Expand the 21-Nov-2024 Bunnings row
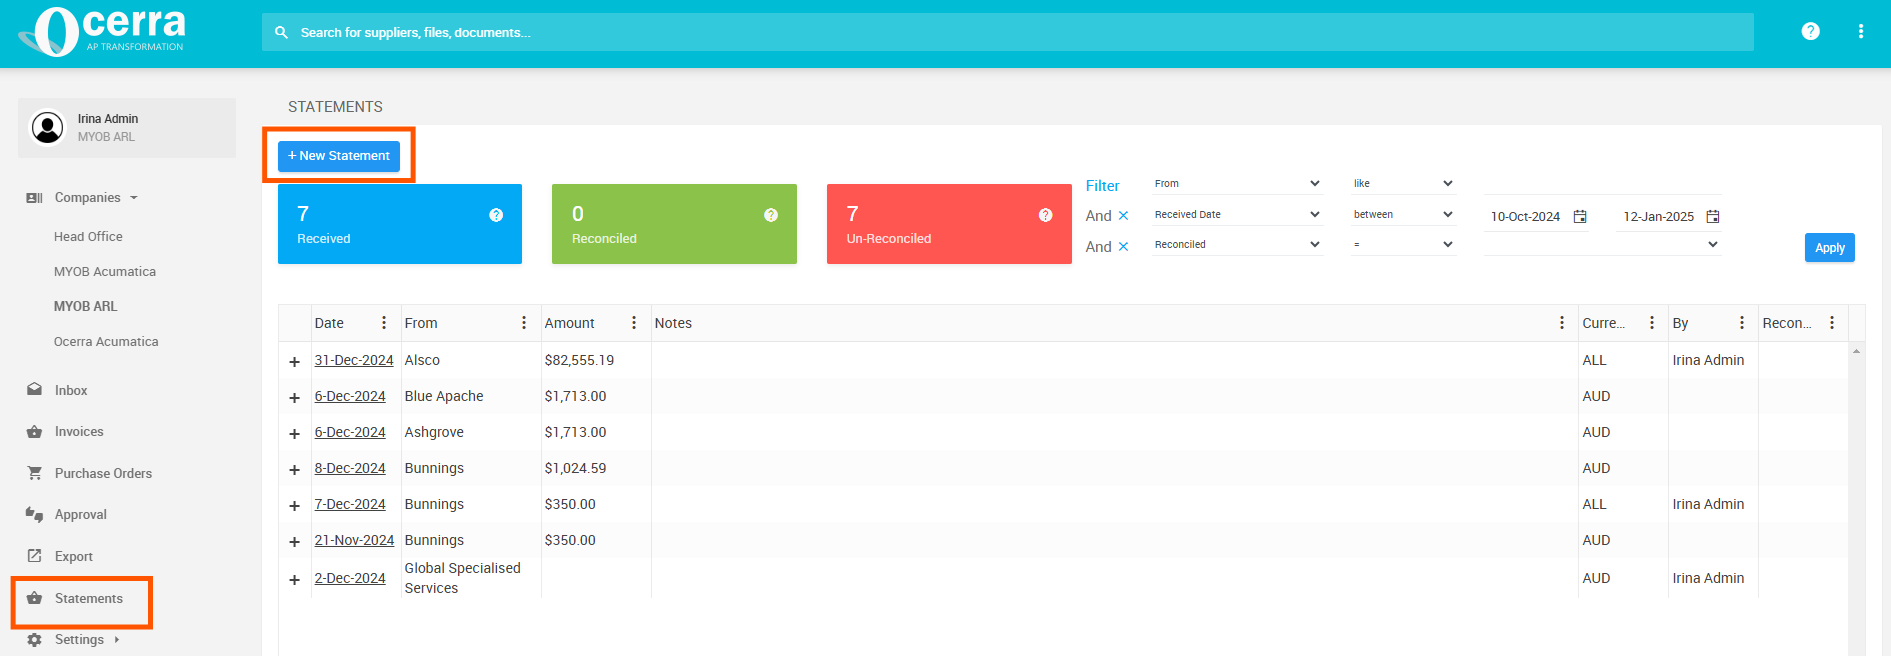1891x656 pixels. 294,542
